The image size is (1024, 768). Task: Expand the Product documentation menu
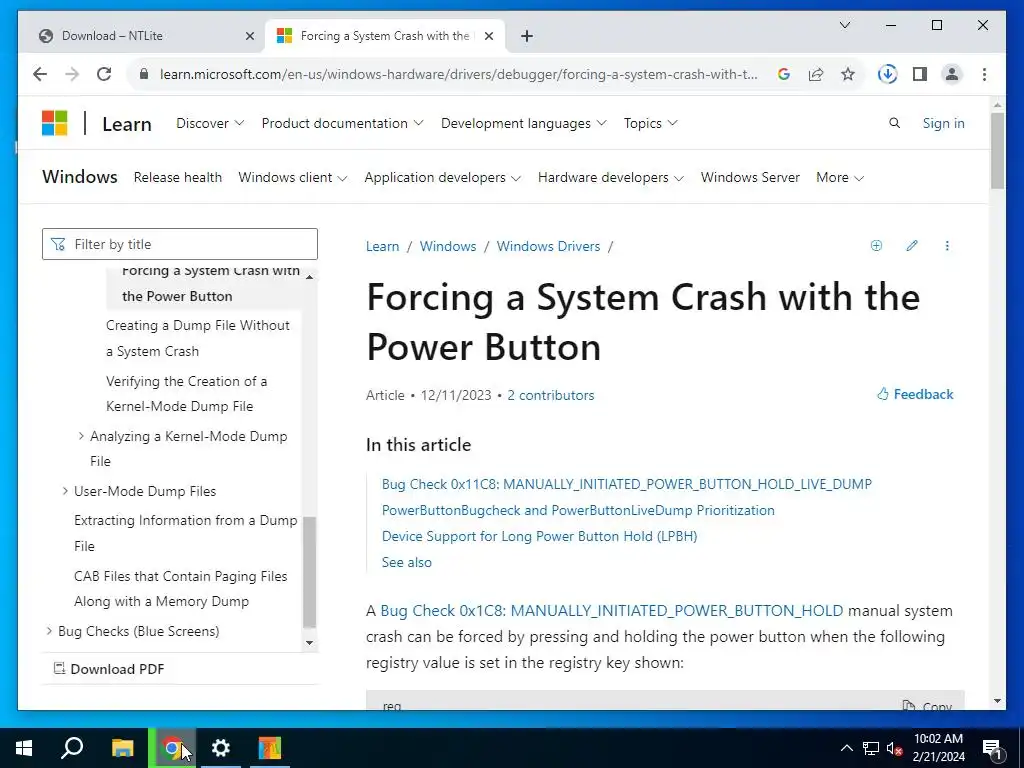pyautogui.click(x=342, y=123)
